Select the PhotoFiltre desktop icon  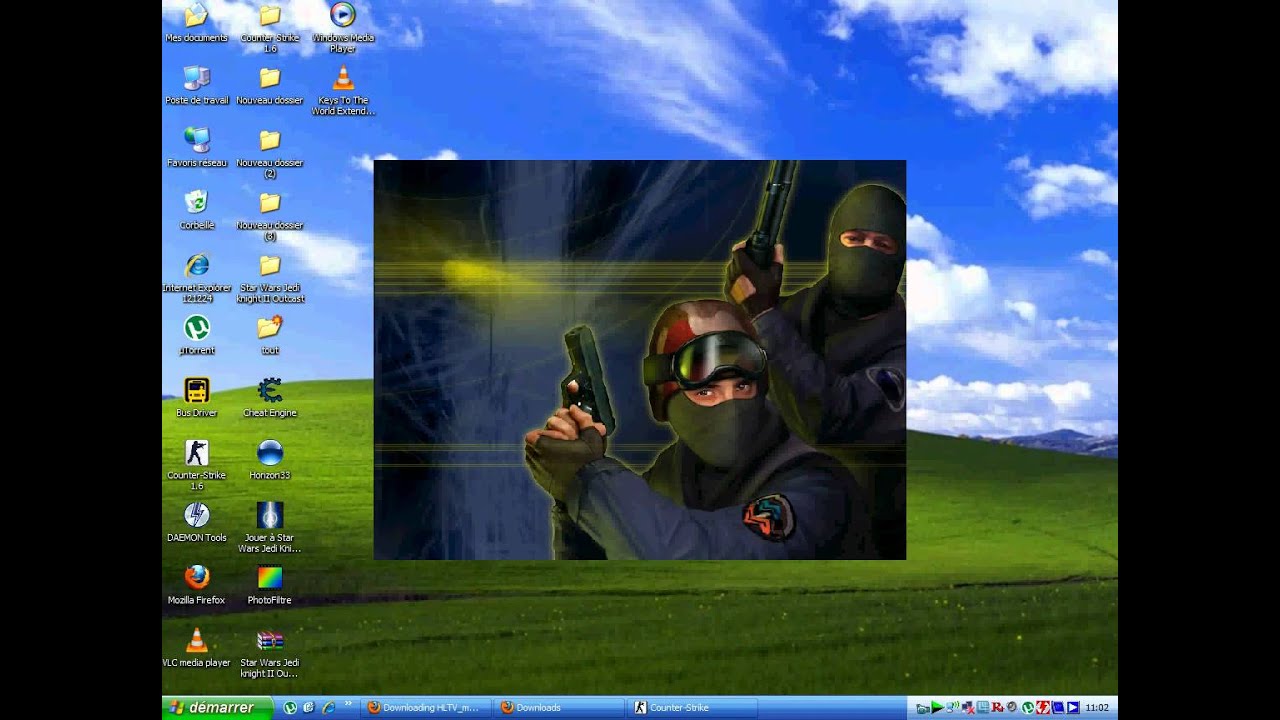[x=270, y=585]
